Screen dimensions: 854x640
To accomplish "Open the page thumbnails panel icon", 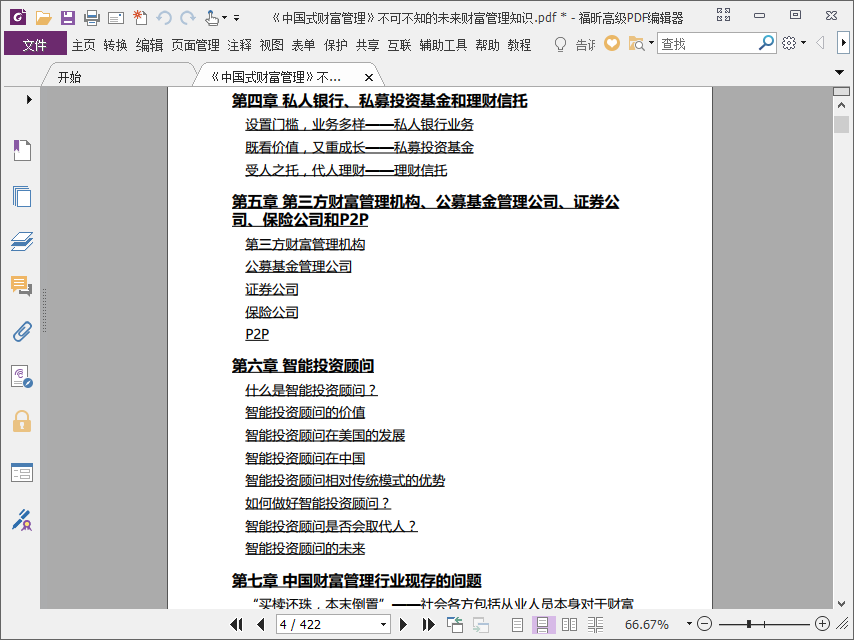I will click(22, 196).
